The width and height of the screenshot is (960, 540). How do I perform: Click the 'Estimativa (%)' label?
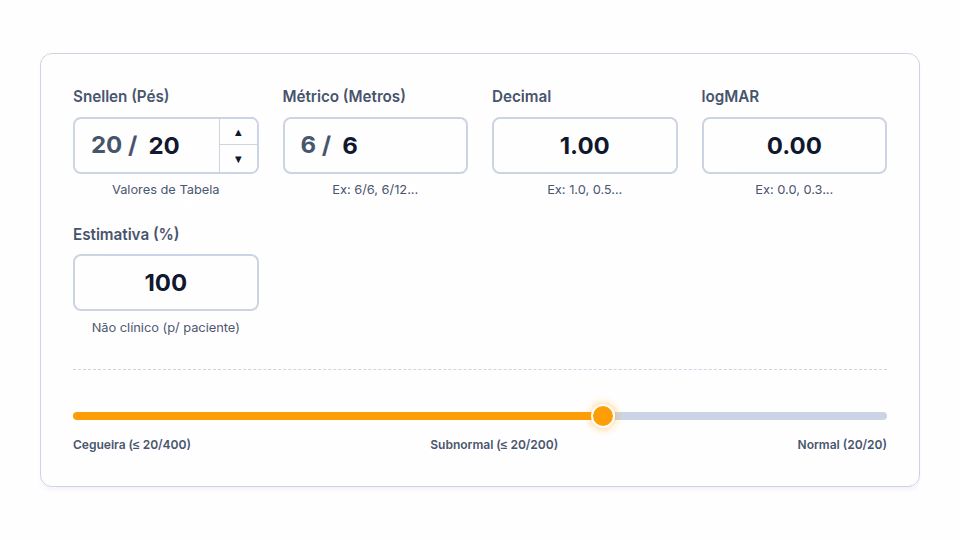pos(126,234)
